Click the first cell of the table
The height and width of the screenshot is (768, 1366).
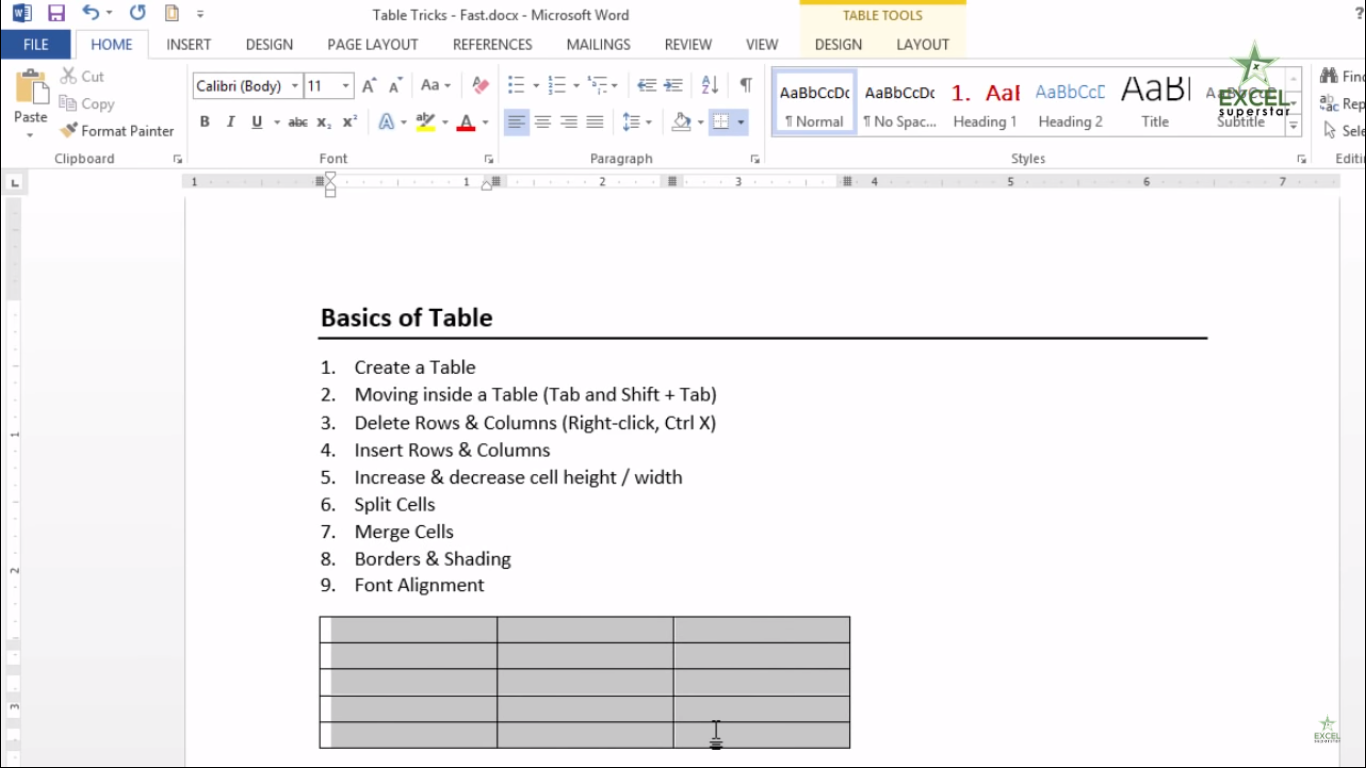tap(408, 630)
